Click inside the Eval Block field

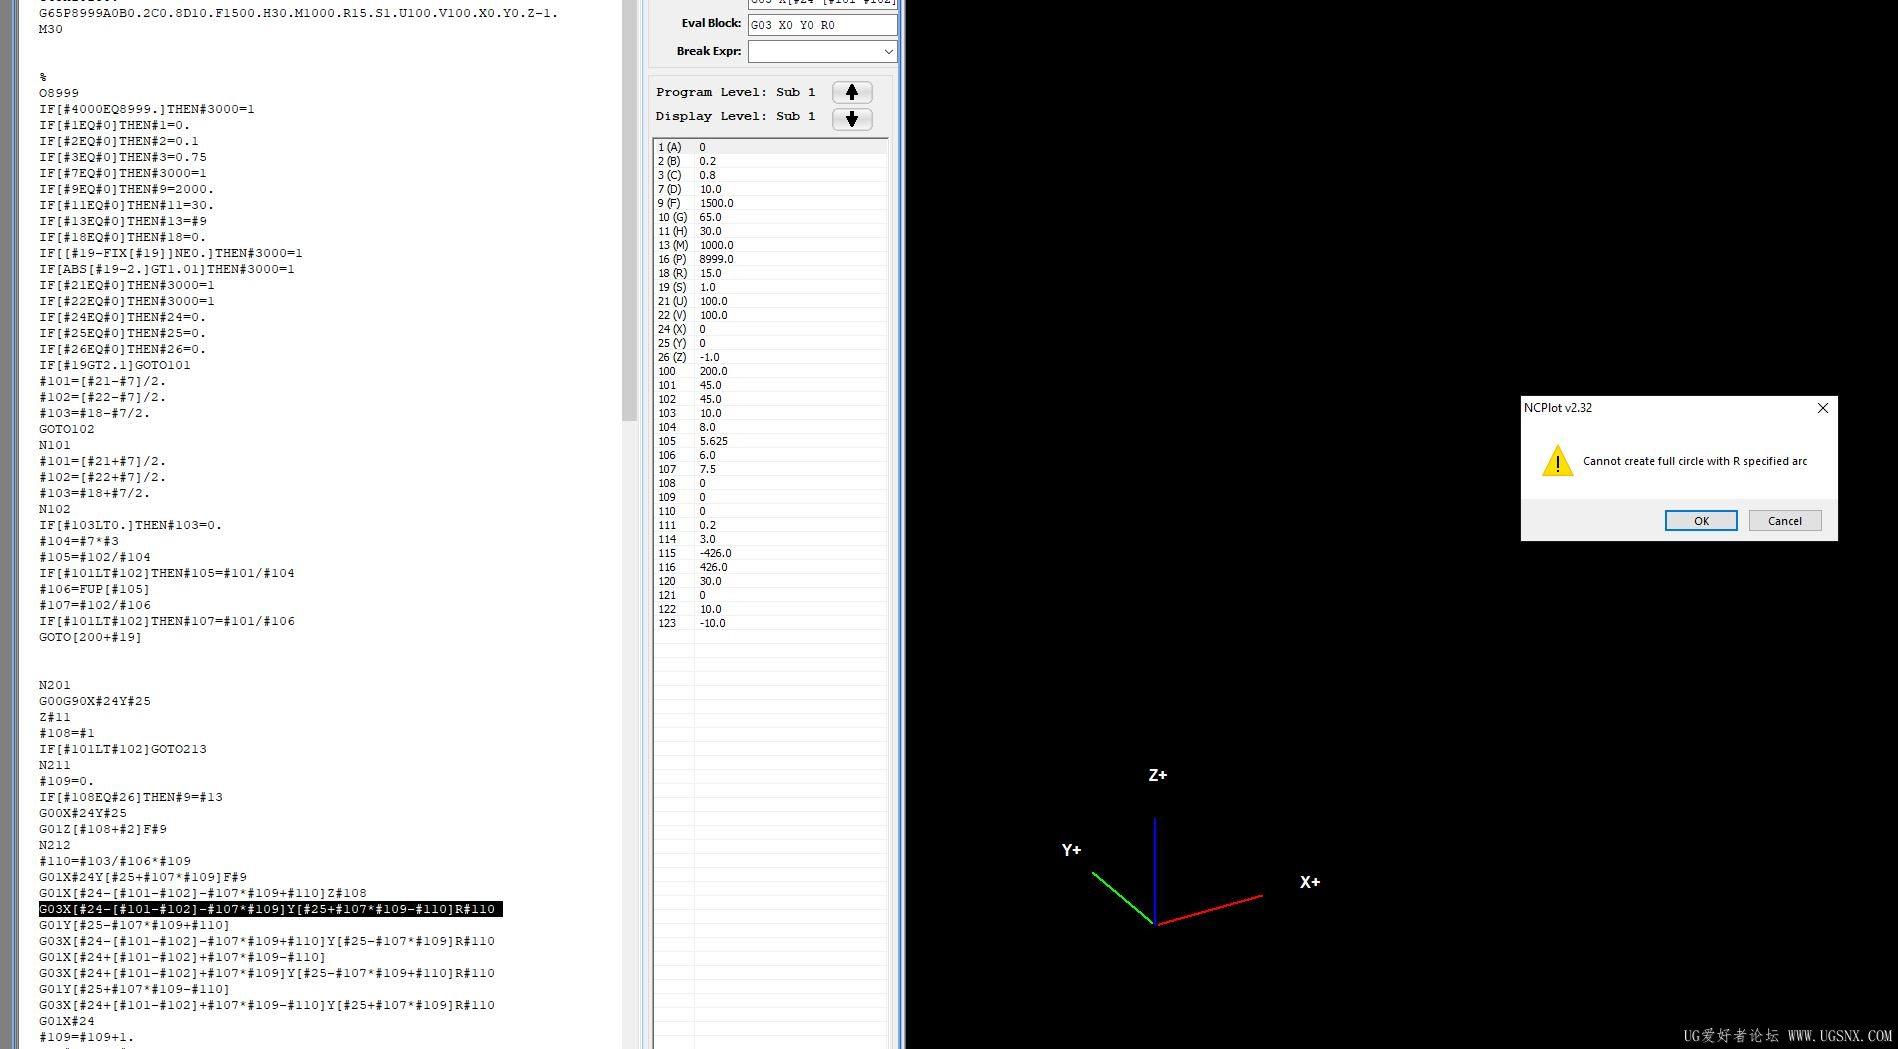tap(822, 25)
